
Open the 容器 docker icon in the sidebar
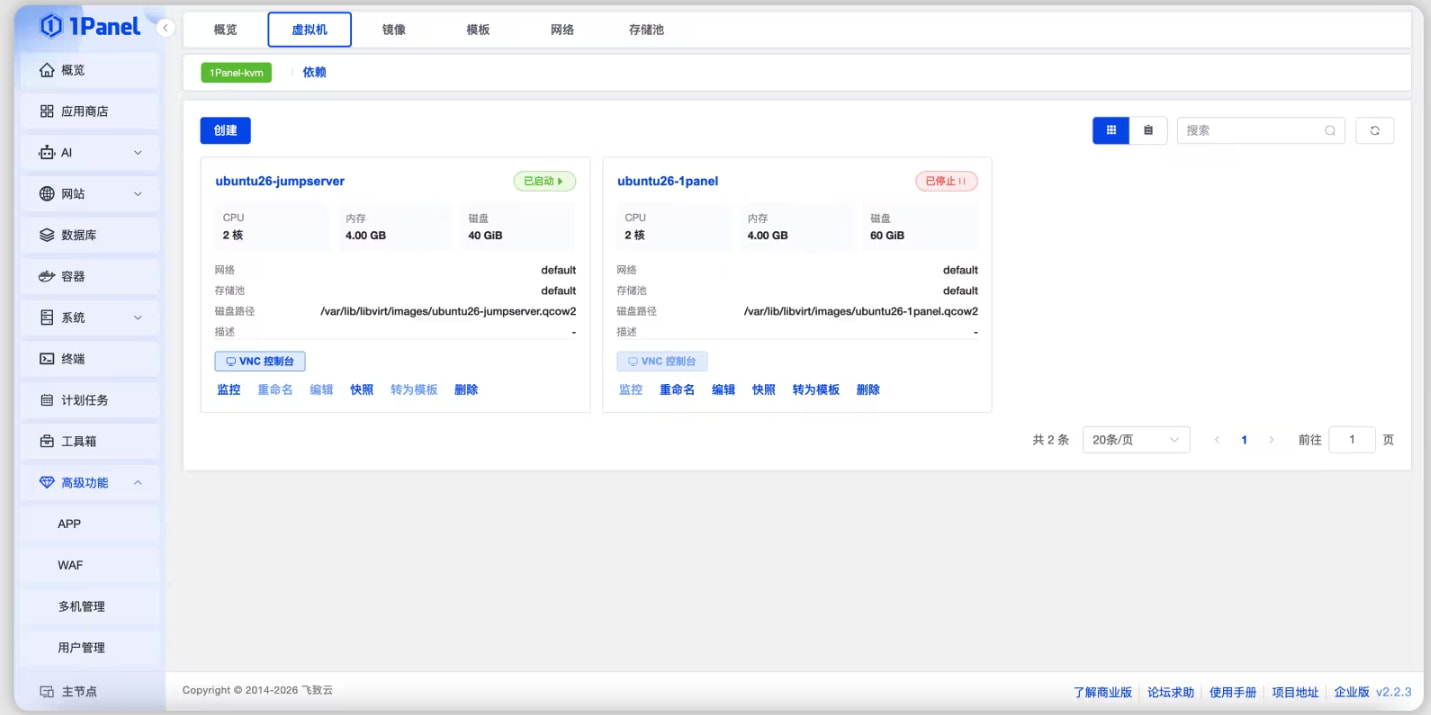(47, 276)
